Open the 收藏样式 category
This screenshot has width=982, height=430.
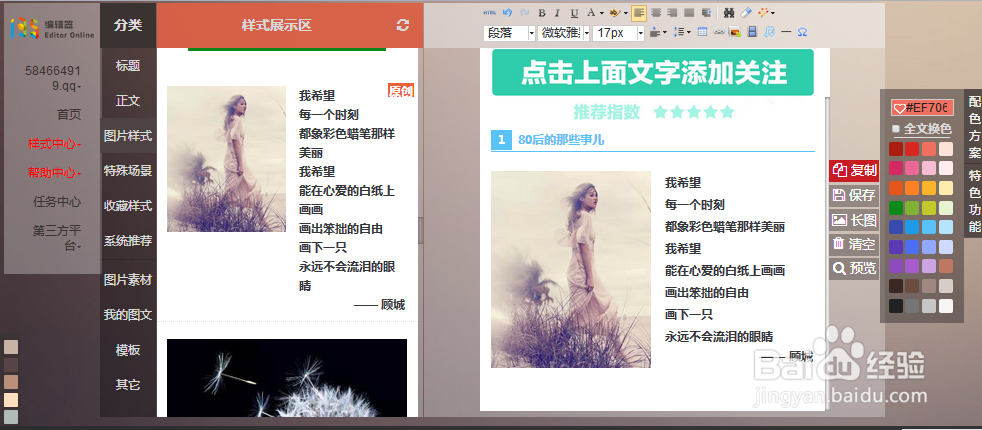pyautogui.click(x=128, y=206)
